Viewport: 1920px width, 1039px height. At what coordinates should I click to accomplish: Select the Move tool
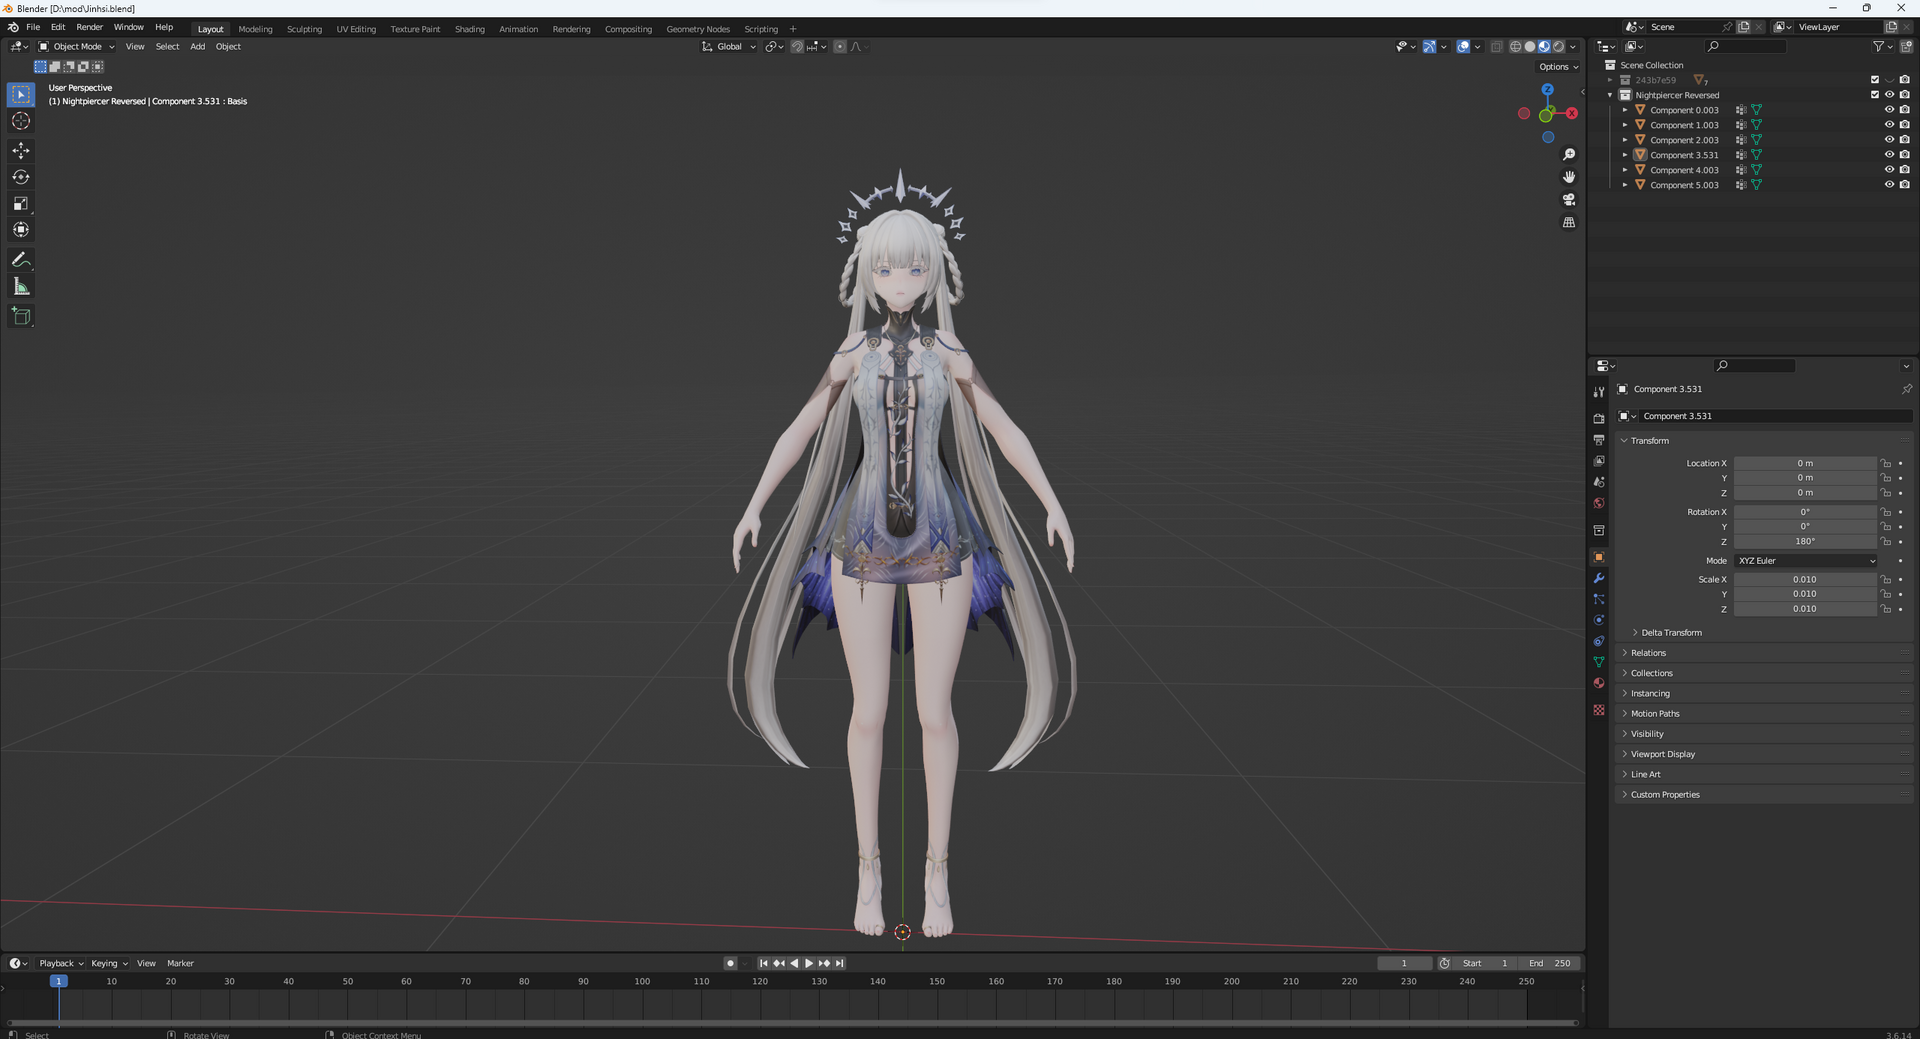21,150
